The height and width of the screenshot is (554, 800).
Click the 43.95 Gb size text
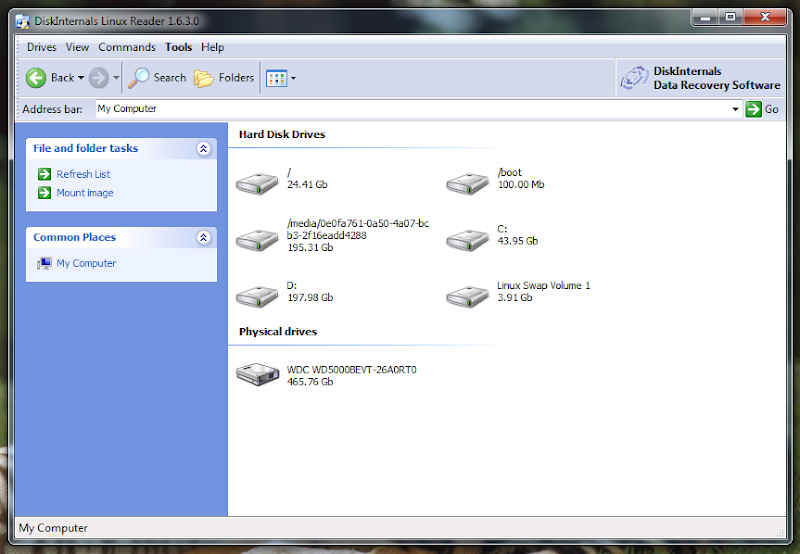[518, 241]
